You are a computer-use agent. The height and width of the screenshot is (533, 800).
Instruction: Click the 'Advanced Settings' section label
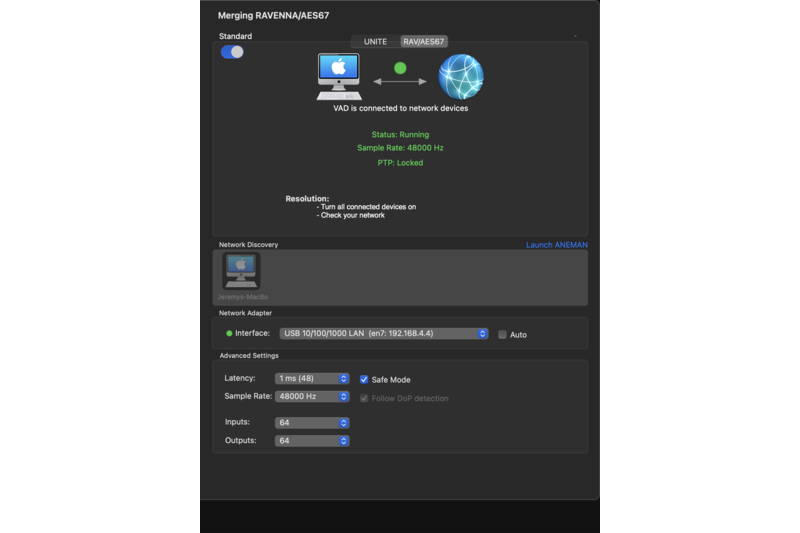249,356
